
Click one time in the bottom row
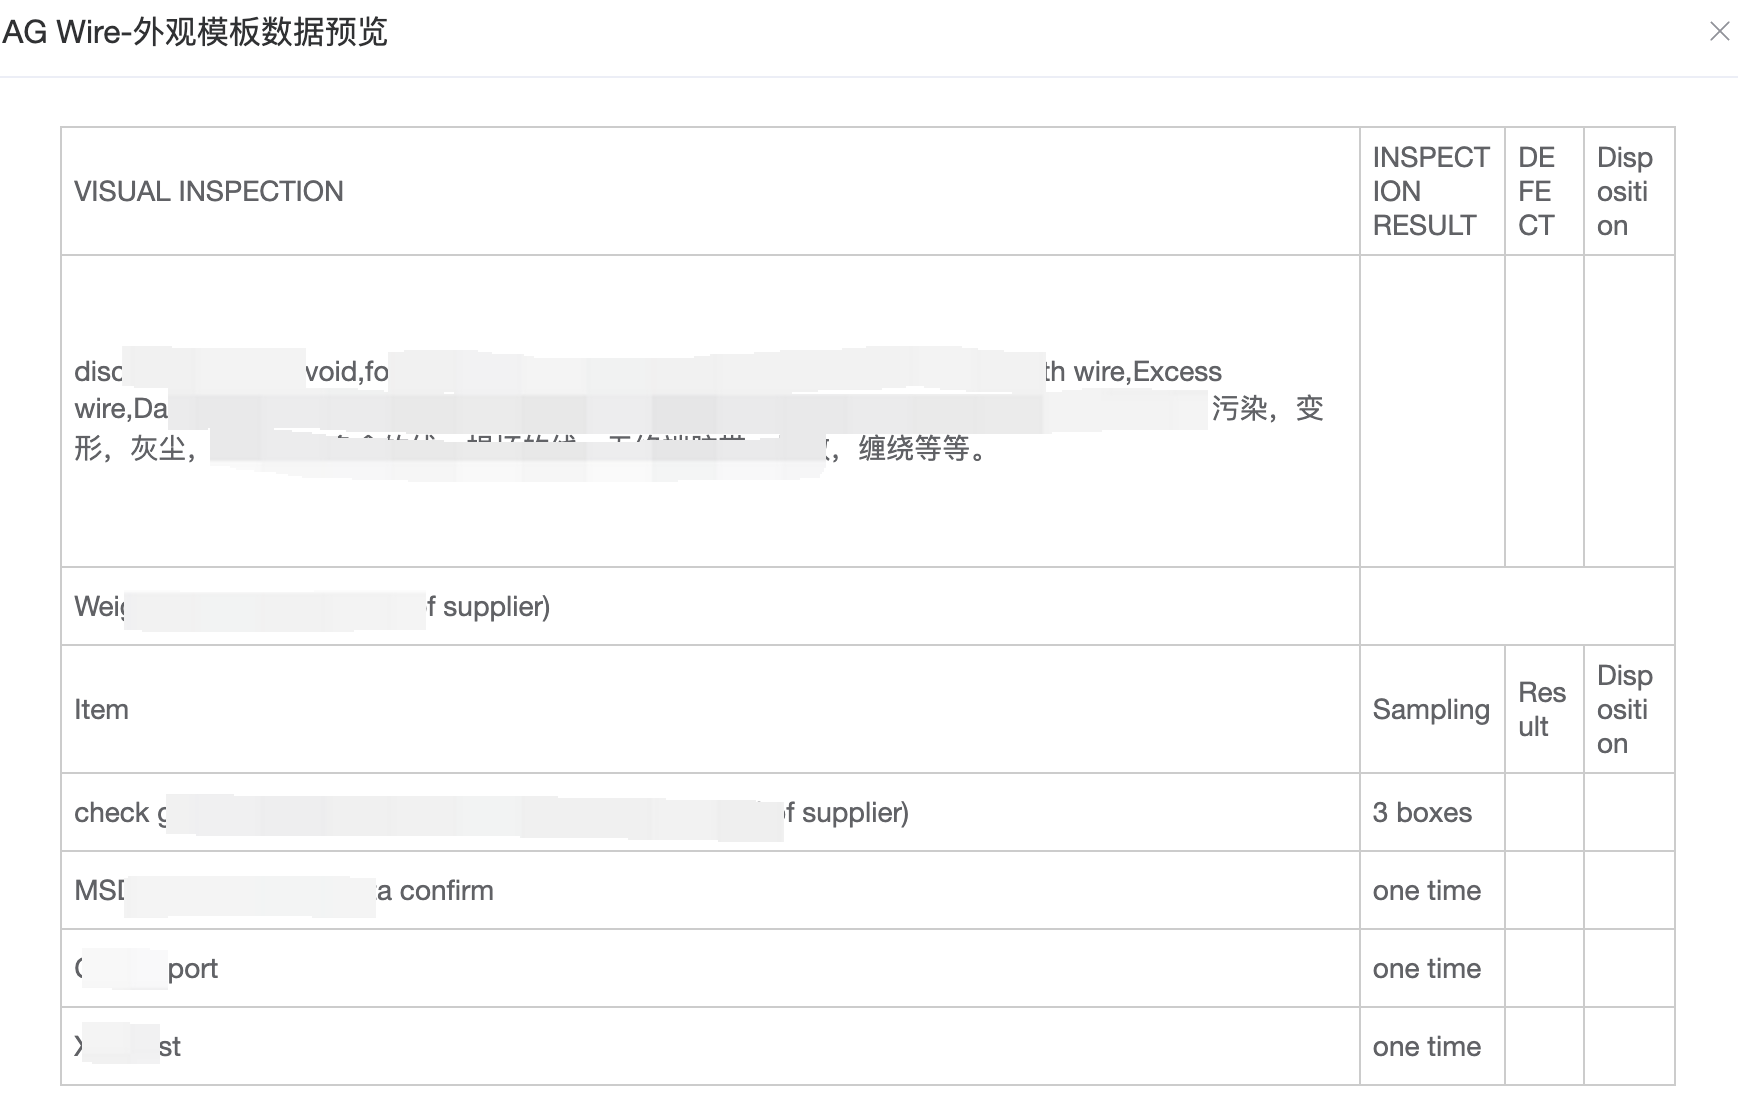pos(1426,1047)
